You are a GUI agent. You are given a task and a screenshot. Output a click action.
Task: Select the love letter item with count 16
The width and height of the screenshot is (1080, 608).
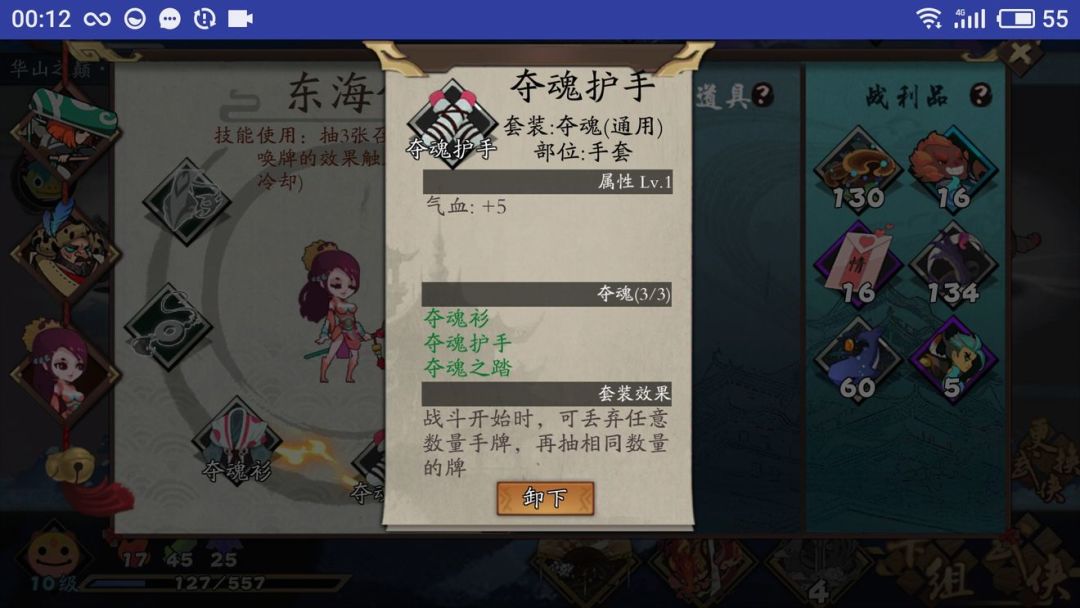point(858,266)
